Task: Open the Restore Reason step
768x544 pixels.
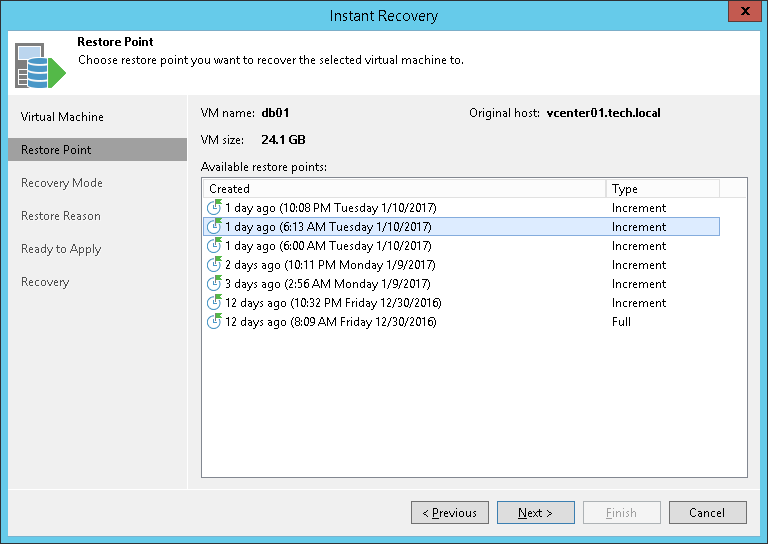Action: [x=61, y=216]
